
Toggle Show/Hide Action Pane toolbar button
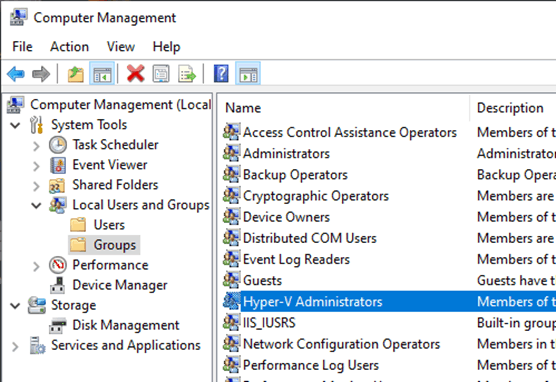tap(248, 73)
